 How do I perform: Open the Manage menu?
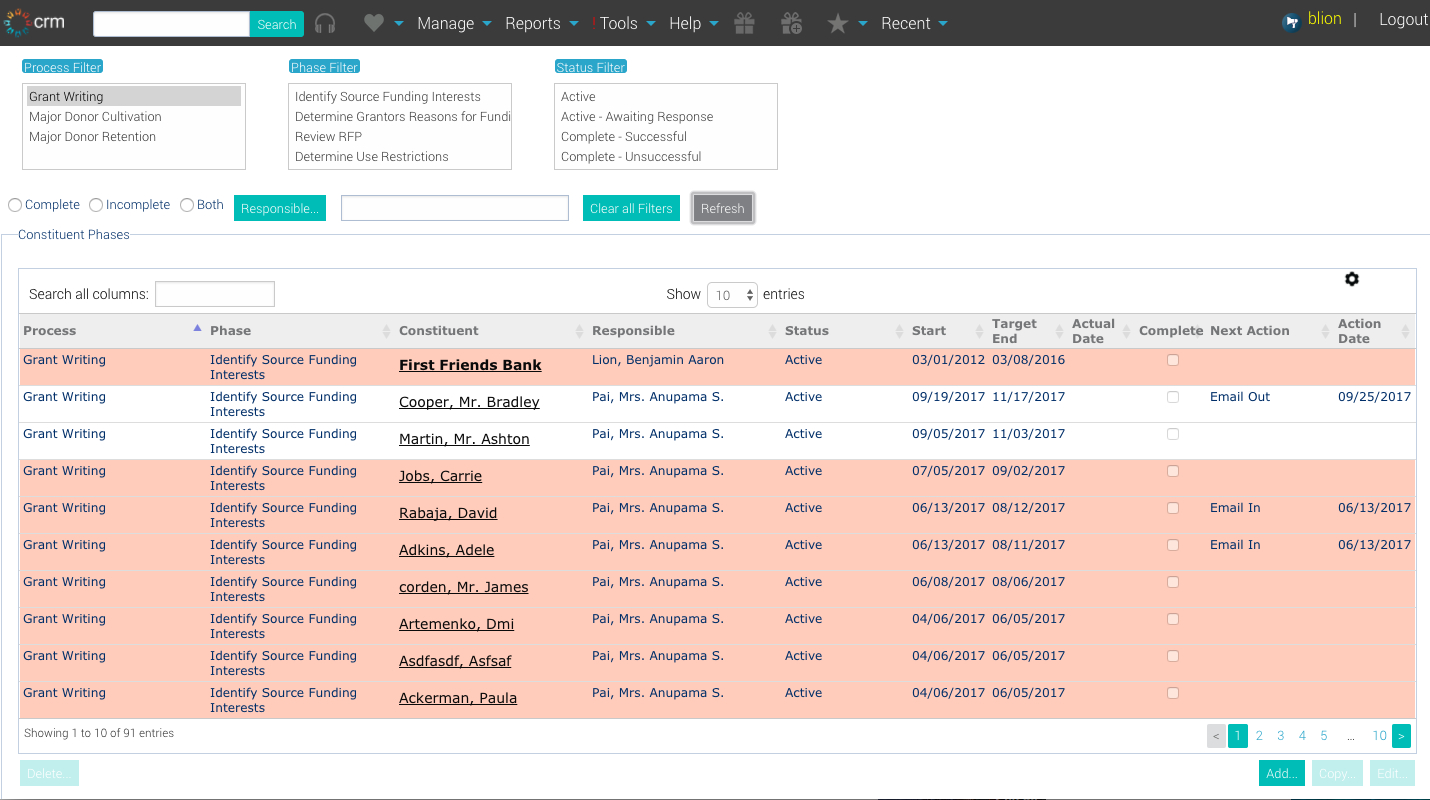[x=454, y=23]
